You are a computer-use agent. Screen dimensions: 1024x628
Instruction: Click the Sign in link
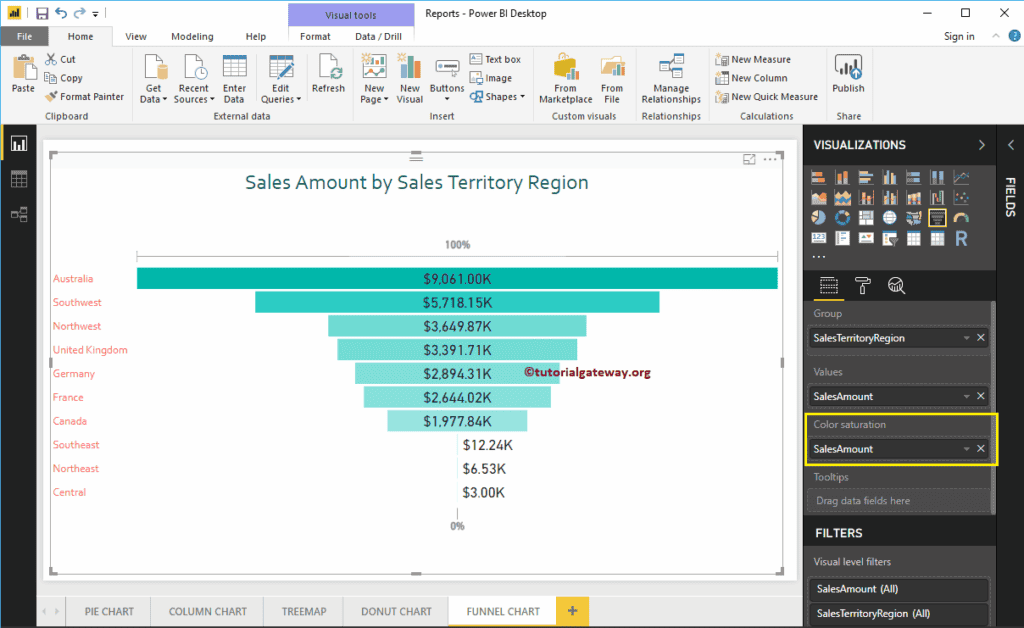click(958, 36)
